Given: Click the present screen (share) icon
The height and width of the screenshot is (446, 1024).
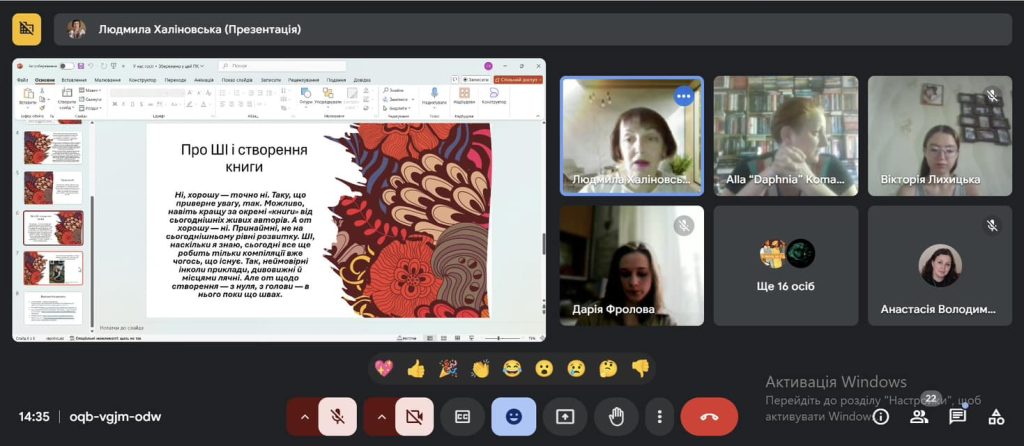Looking at the screenshot, I should pyautogui.click(x=565, y=416).
